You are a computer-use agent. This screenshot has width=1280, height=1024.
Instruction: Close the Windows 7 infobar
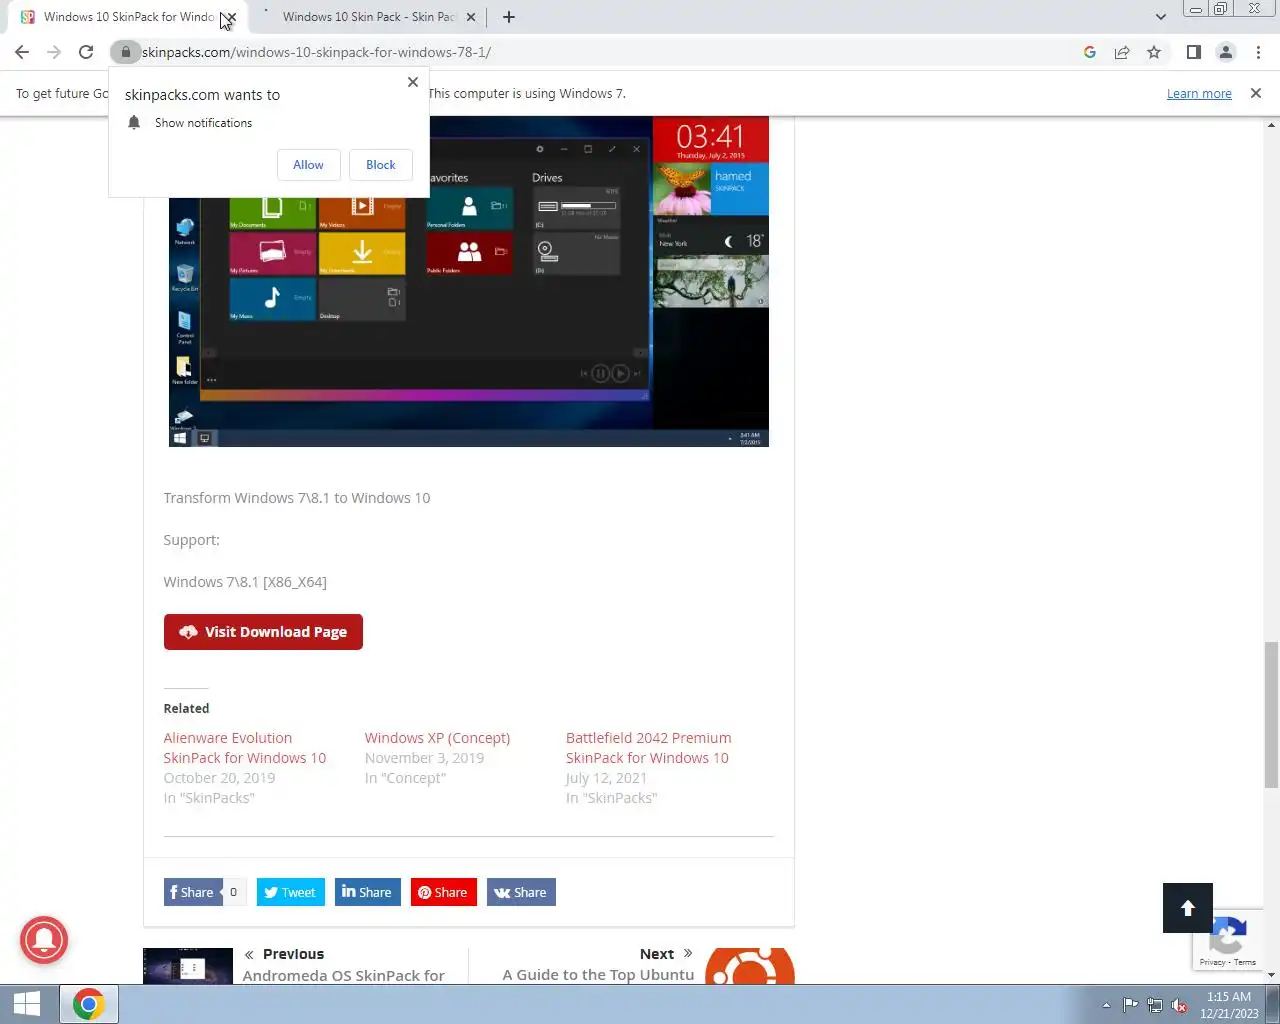(1256, 93)
